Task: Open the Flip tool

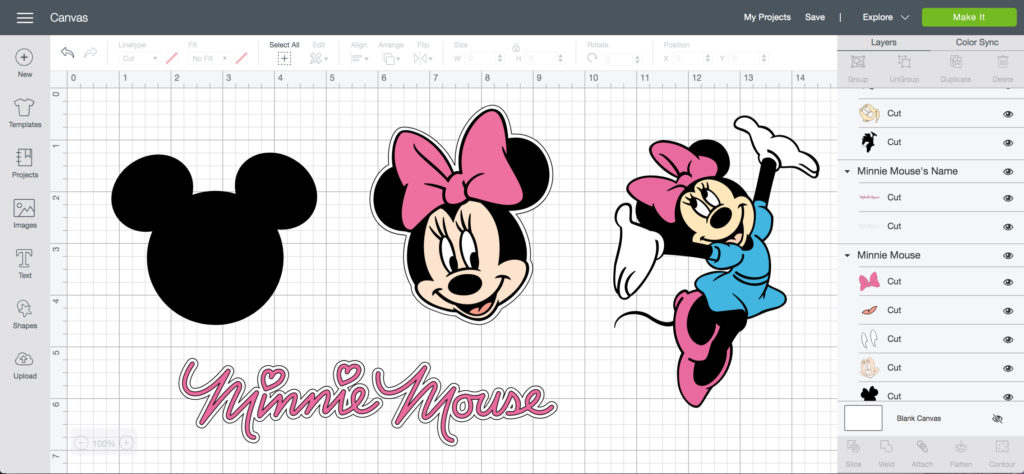Action: tap(423, 58)
